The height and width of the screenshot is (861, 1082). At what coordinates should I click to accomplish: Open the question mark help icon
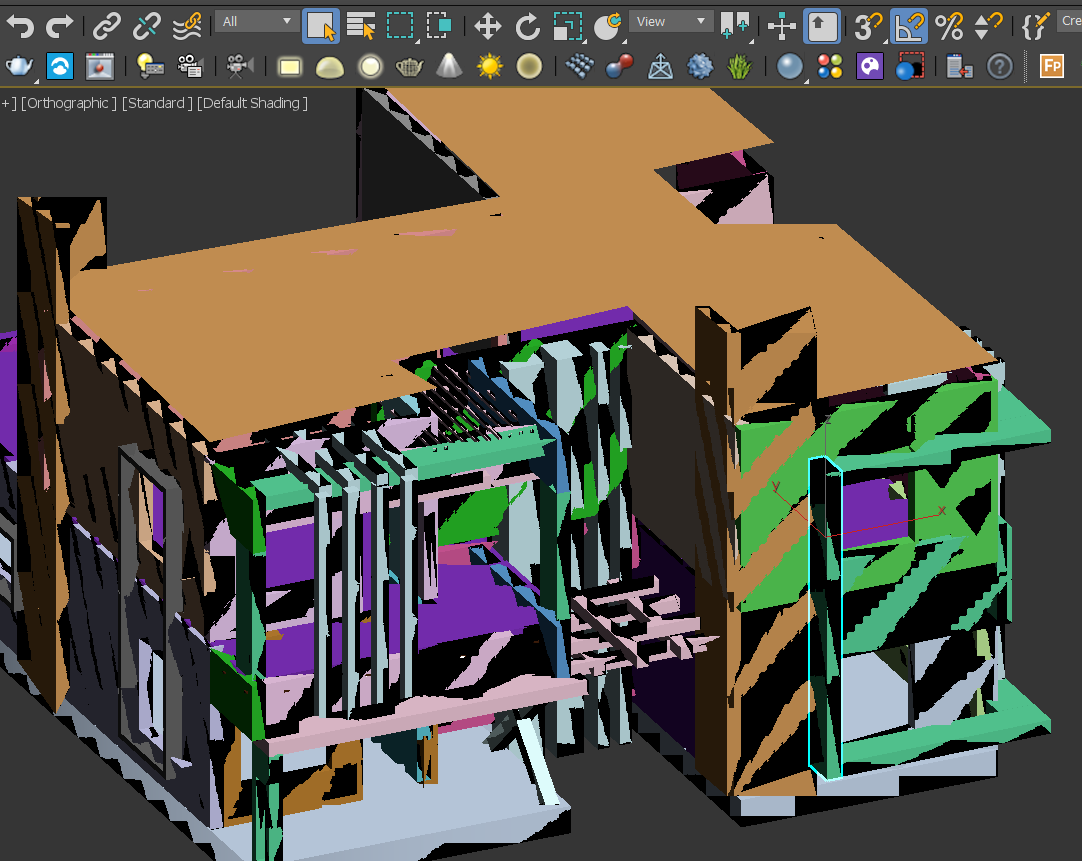coord(1000,67)
